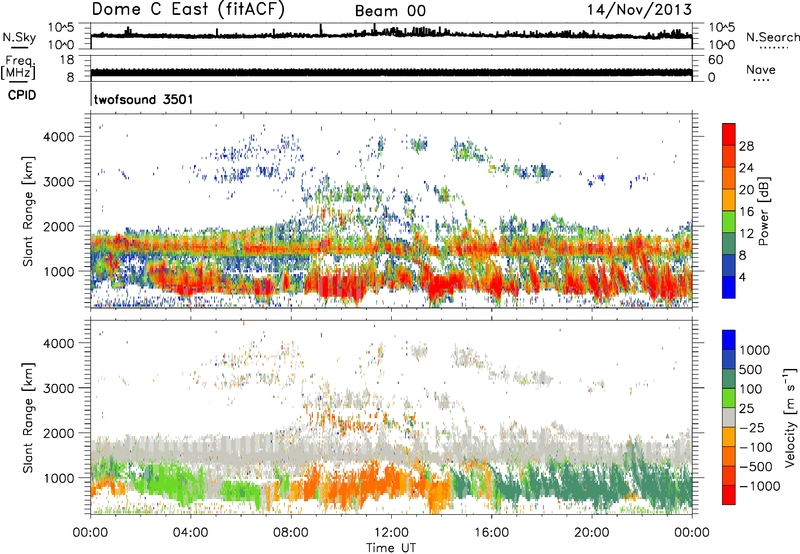Click the '00:00' tick at left of time axis
This screenshot has width=800, height=554.
90,533
